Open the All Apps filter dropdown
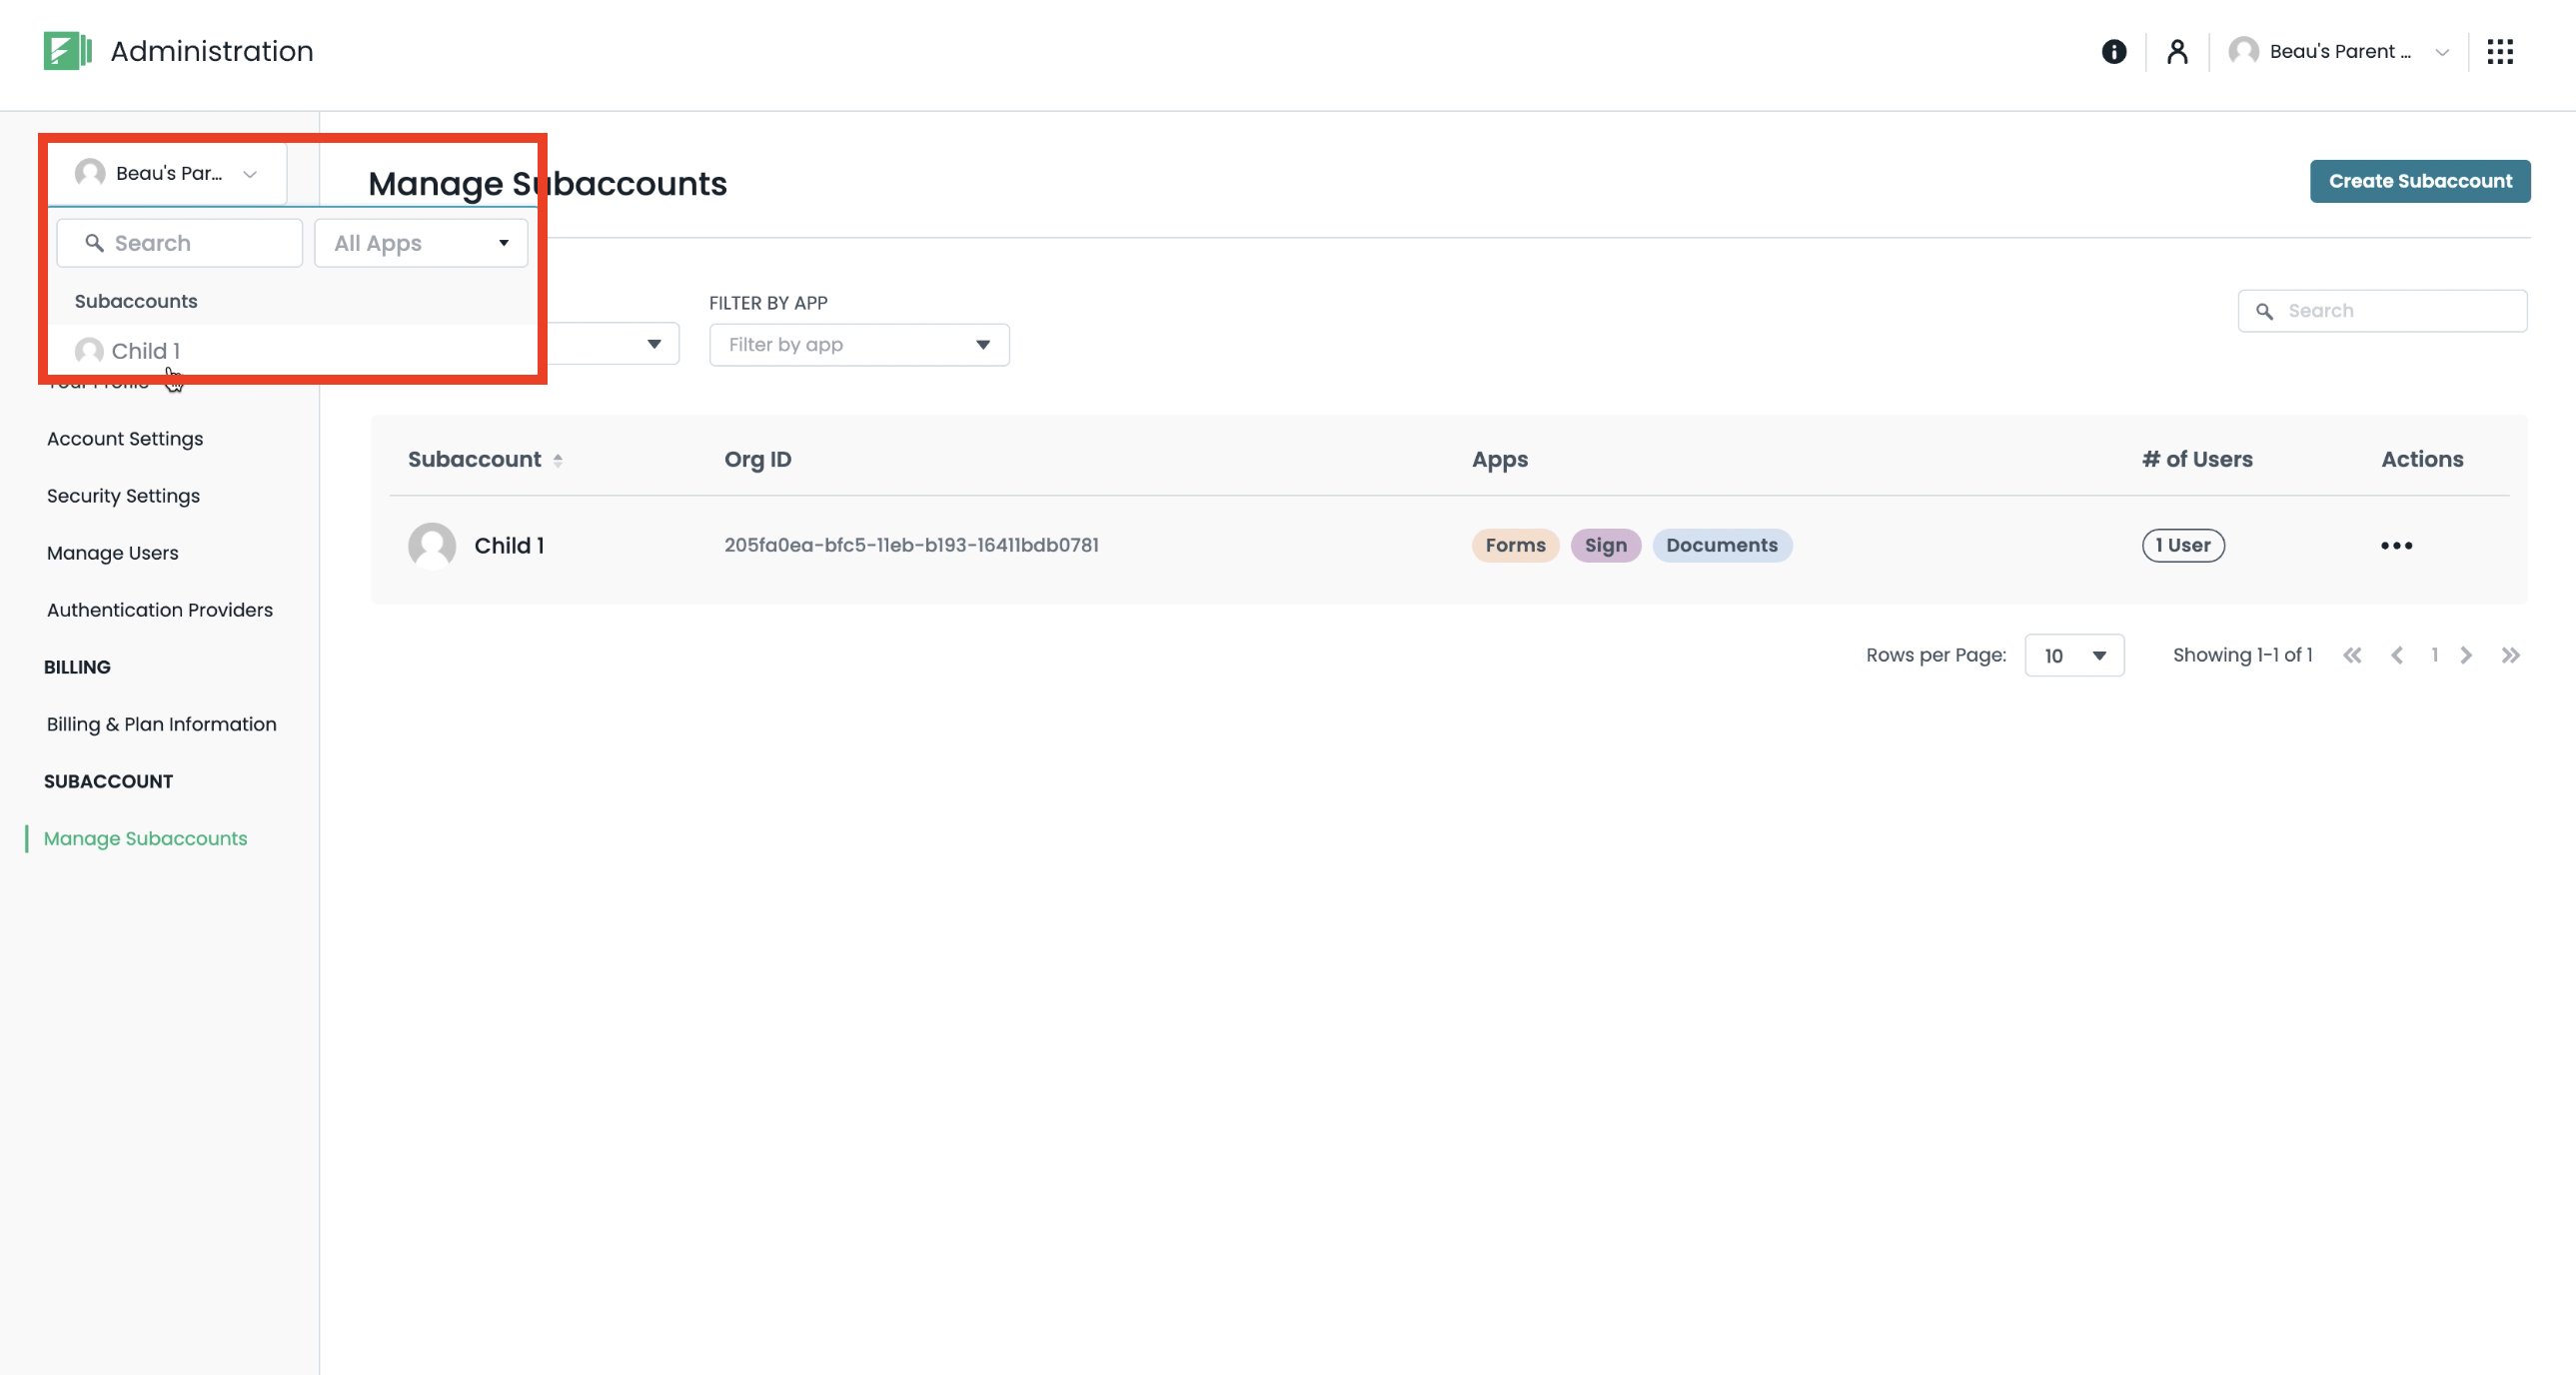Viewport: 2576px width, 1375px height. click(420, 243)
